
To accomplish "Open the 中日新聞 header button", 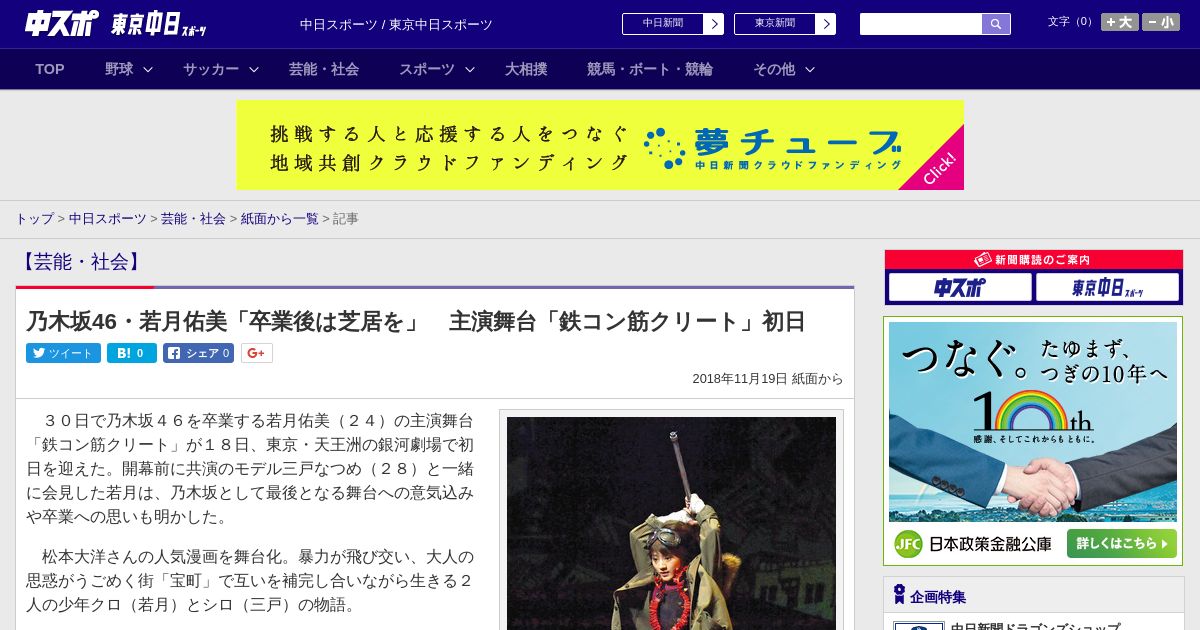I will click(672, 24).
